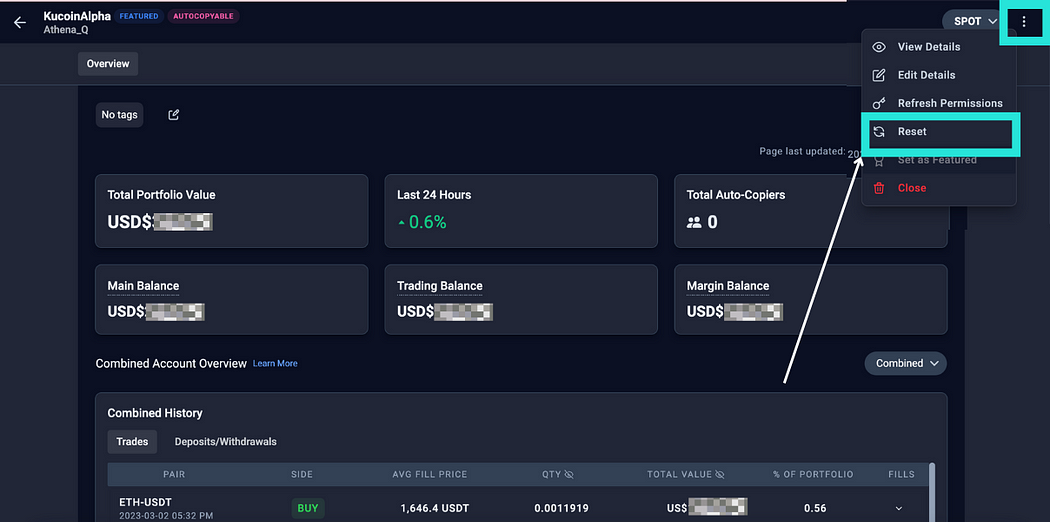This screenshot has height=522, width=1050.
Task: Select Set as Featured menu entry
Action: [x=939, y=160]
